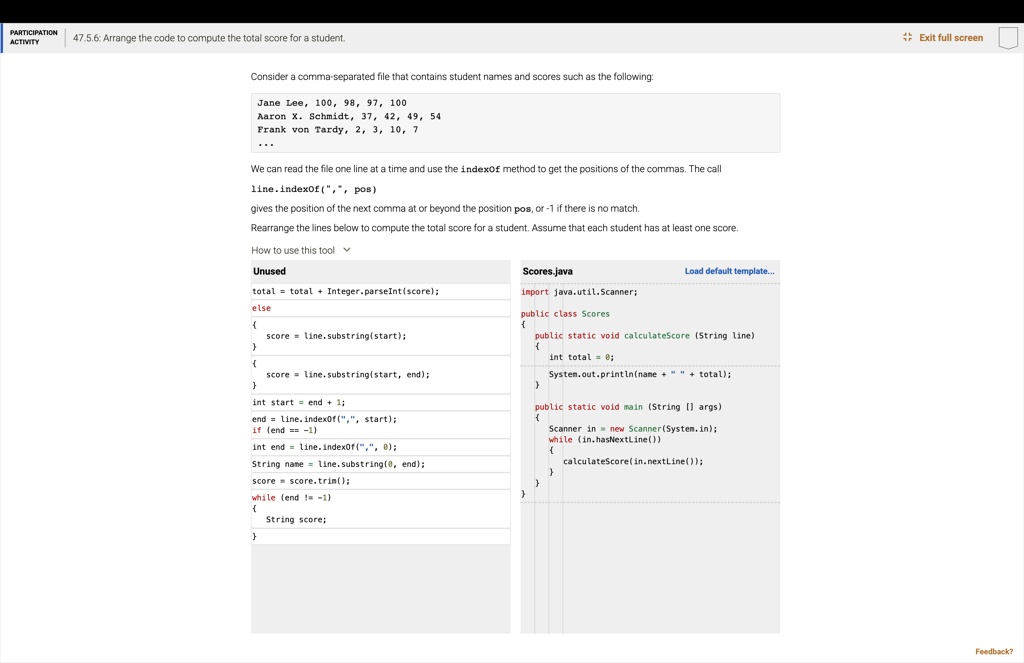This screenshot has height=663, width=1024.
Task: Collapse the How to use this tool chevron
Action: (345, 249)
